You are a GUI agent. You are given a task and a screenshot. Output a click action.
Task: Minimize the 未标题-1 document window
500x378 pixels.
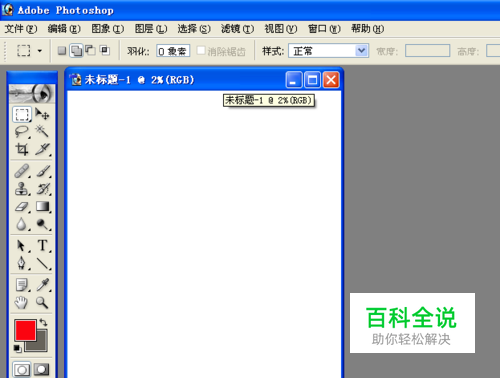coord(294,80)
